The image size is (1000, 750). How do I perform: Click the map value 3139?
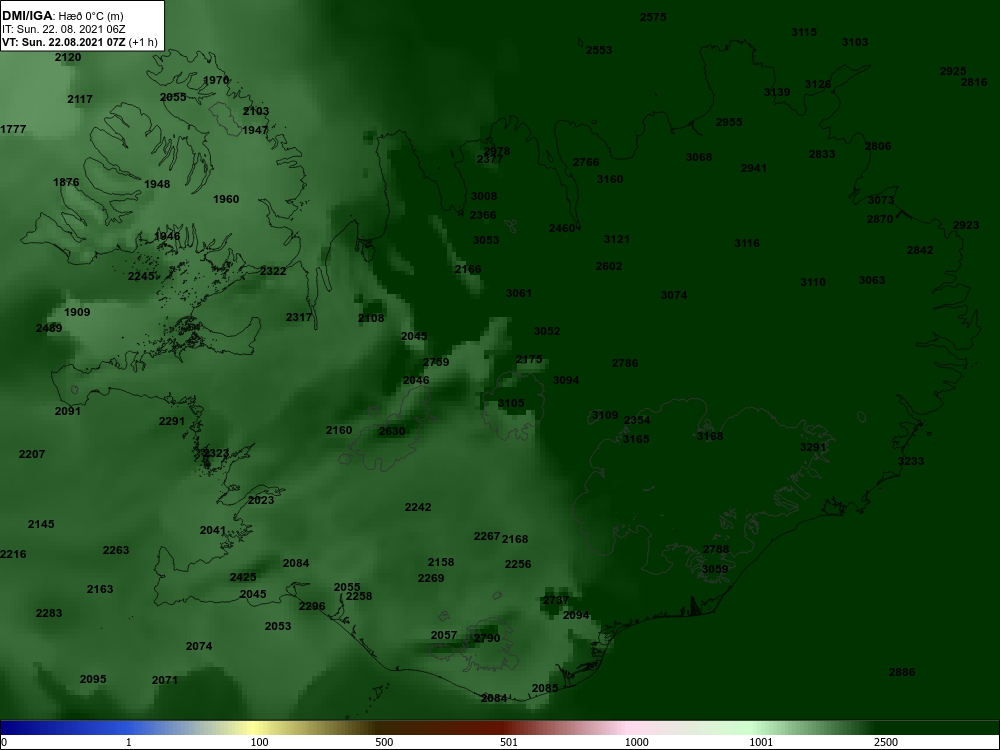(777, 92)
